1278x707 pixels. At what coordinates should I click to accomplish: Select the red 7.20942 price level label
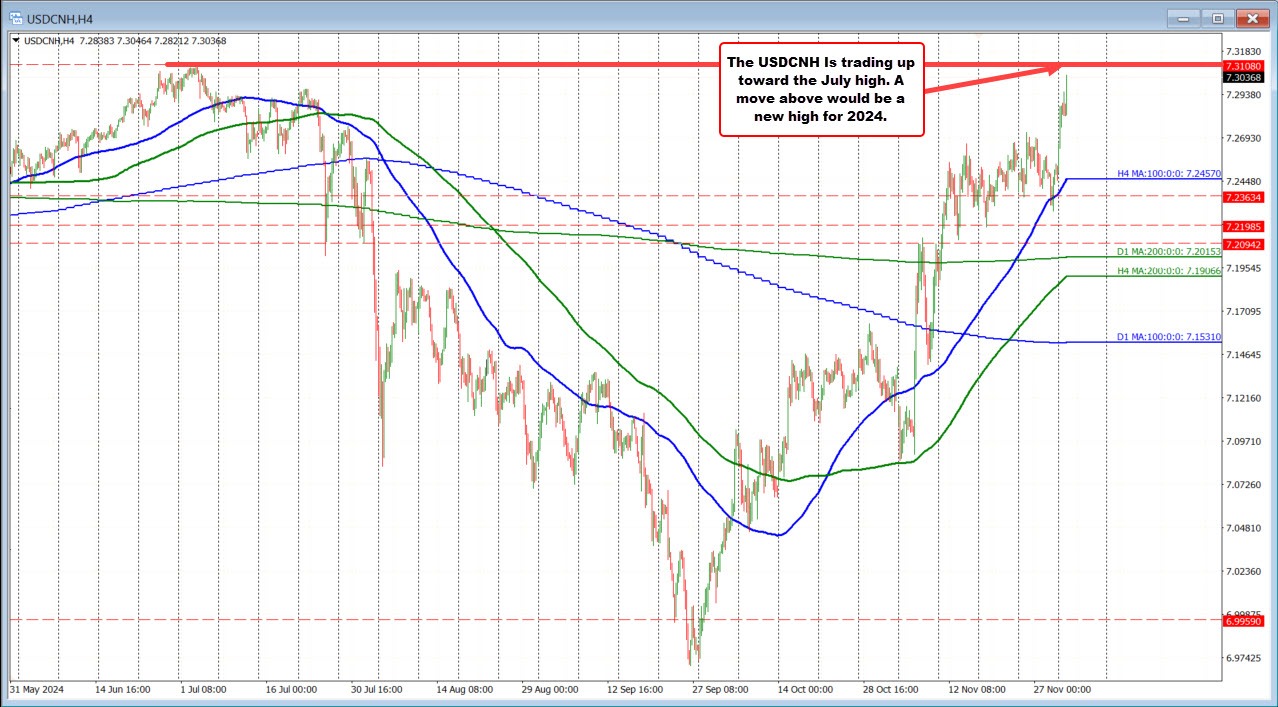1244,244
